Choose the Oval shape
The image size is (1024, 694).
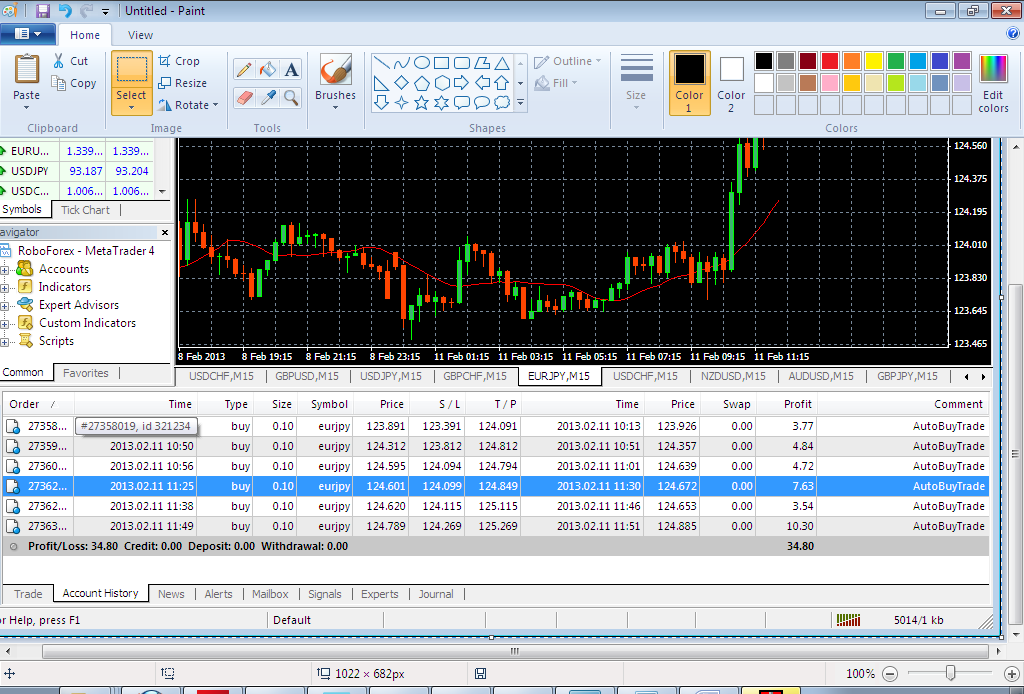pyautogui.click(x=422, y=63)
